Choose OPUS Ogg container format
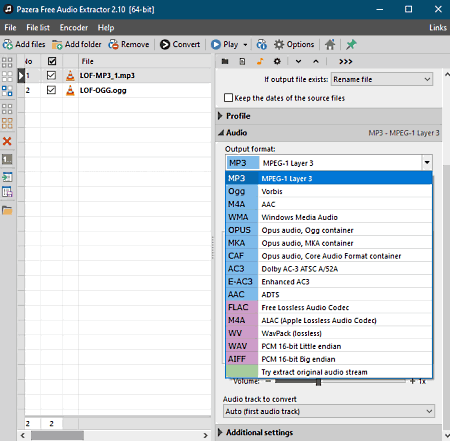Screen dimensions: 450x441 click(329, 230)
